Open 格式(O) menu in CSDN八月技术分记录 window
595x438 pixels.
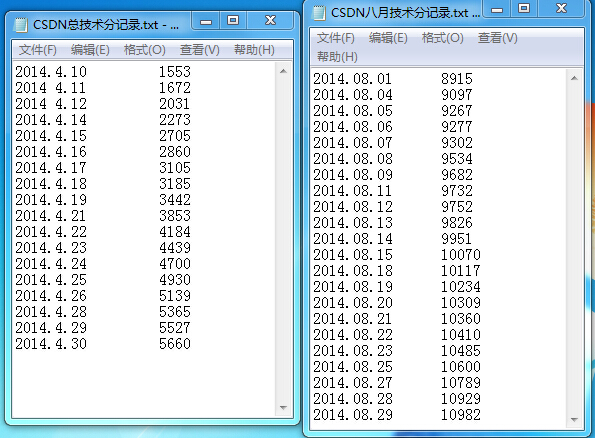coord(442,38)
